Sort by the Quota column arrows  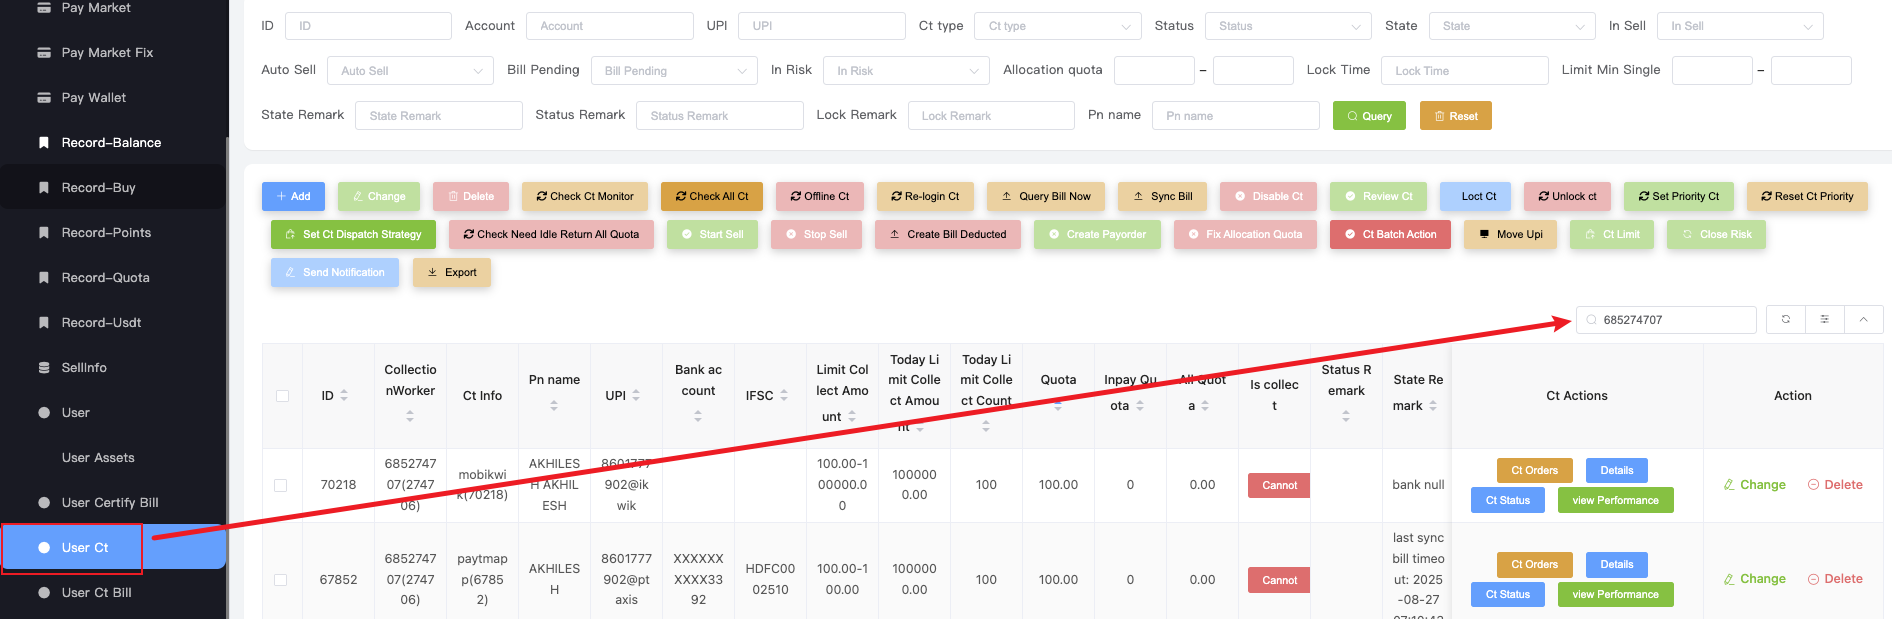[x=1058, y=406]
